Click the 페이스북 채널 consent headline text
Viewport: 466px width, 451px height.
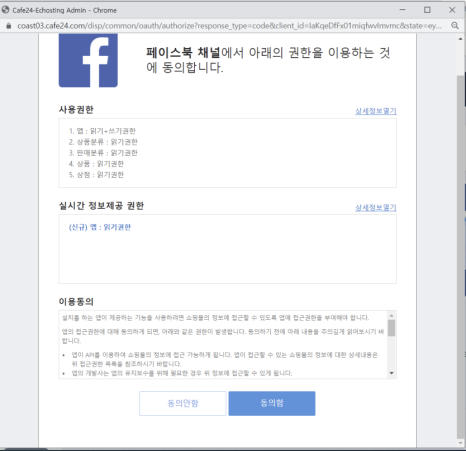point(268,60)
